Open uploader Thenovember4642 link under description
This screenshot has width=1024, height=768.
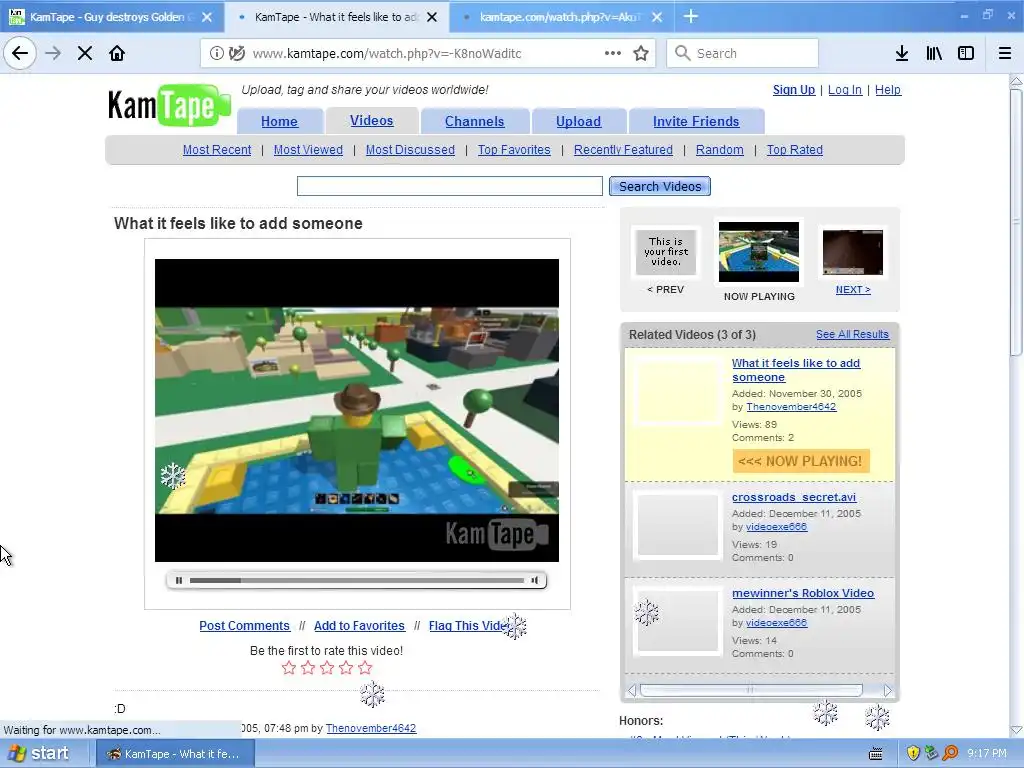[x=371, y=728]
